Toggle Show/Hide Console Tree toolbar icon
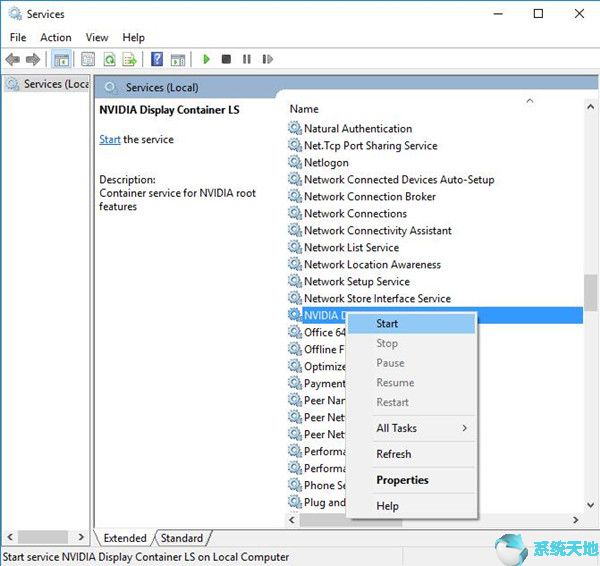 [x=61, y=60]
